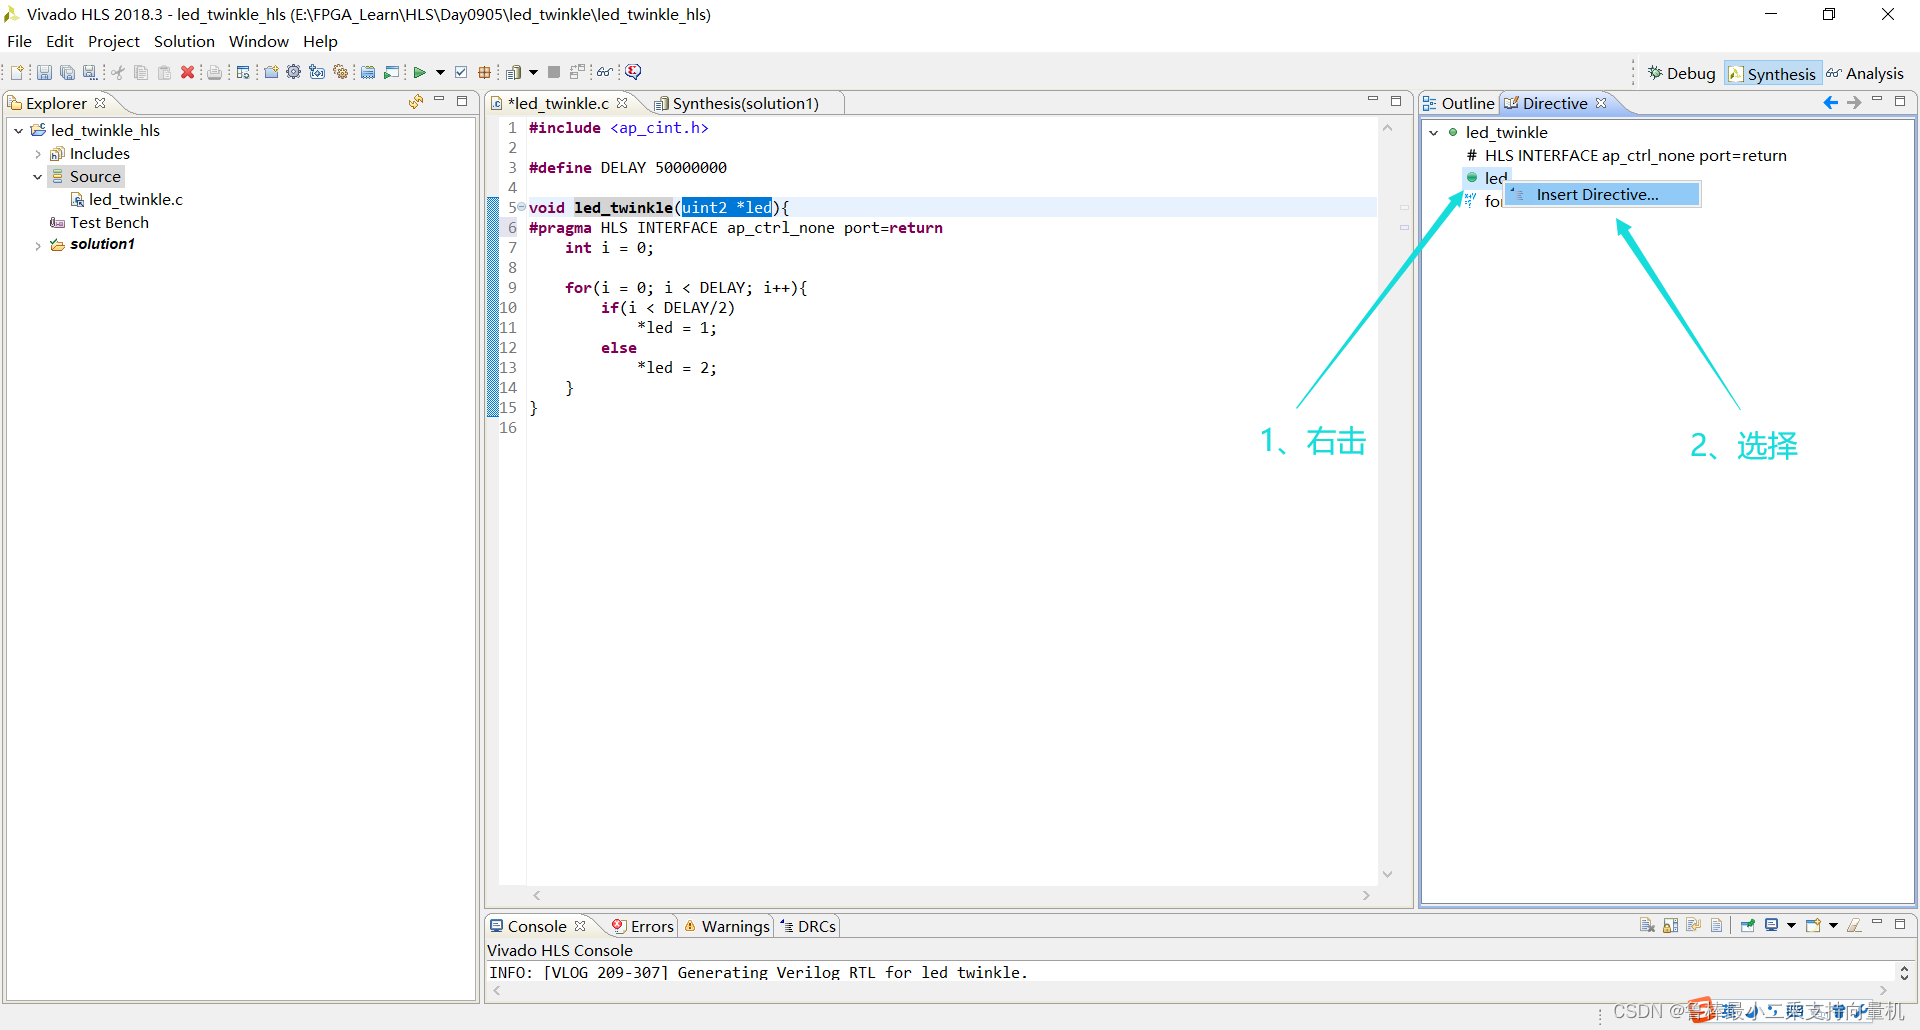Image resolution: width=1920 pixels, height=1030 pixels.
Task: Fold the led_twinkle function at line 5
Action: pyautogui.click(x=522, y=207)
